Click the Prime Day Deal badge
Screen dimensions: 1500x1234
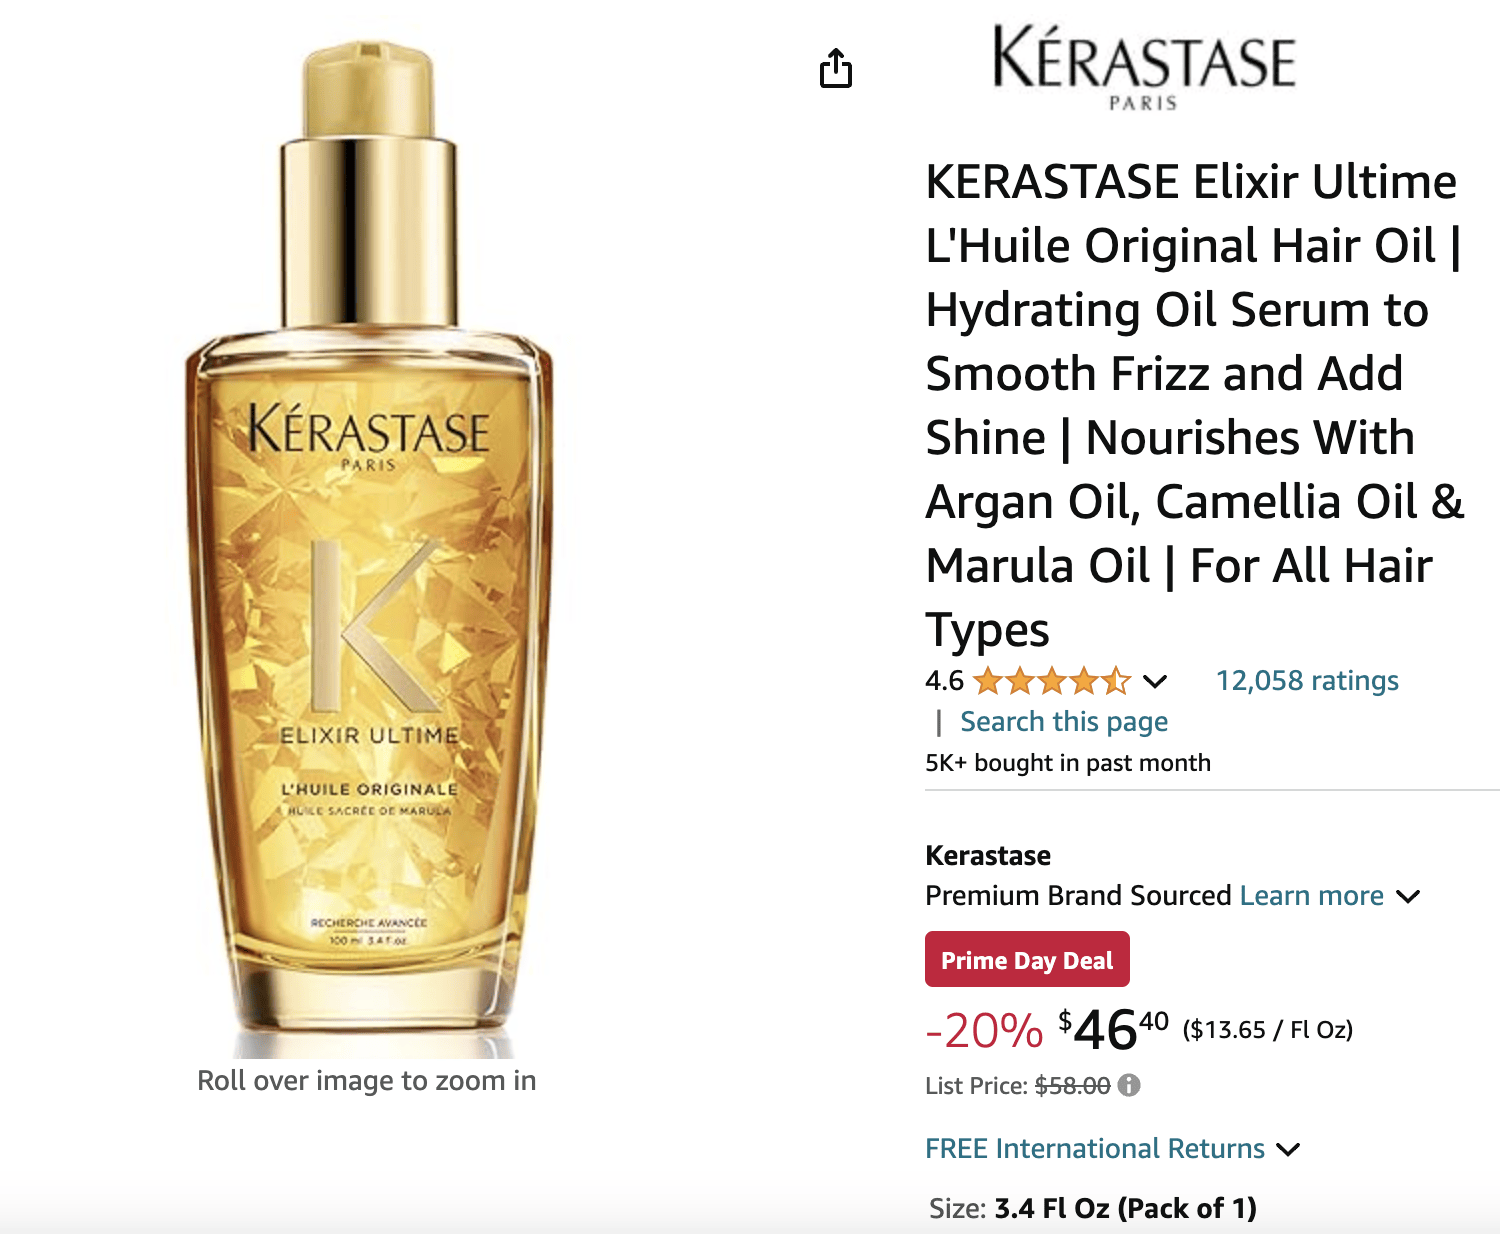[x=1027, y=960]
